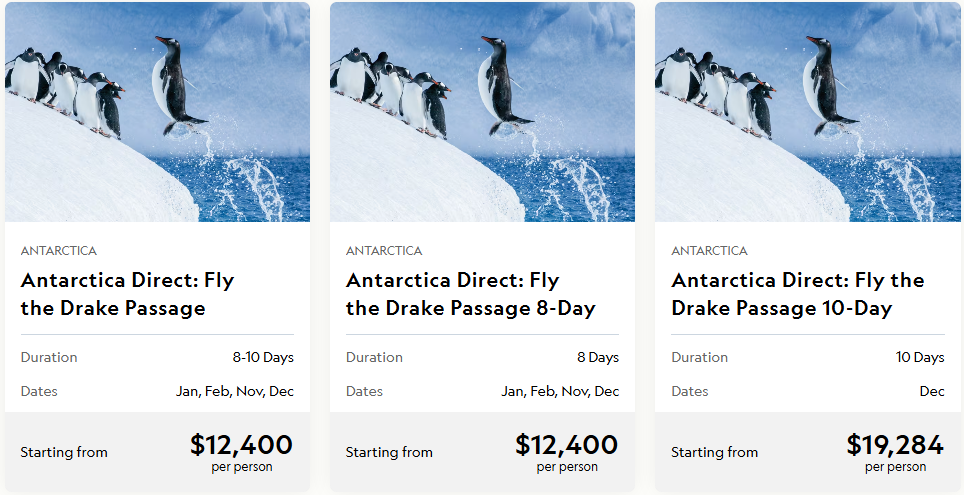
Task: Click the ANTARCTICA label on the 10-Day card
Action: tap(709, 251)
